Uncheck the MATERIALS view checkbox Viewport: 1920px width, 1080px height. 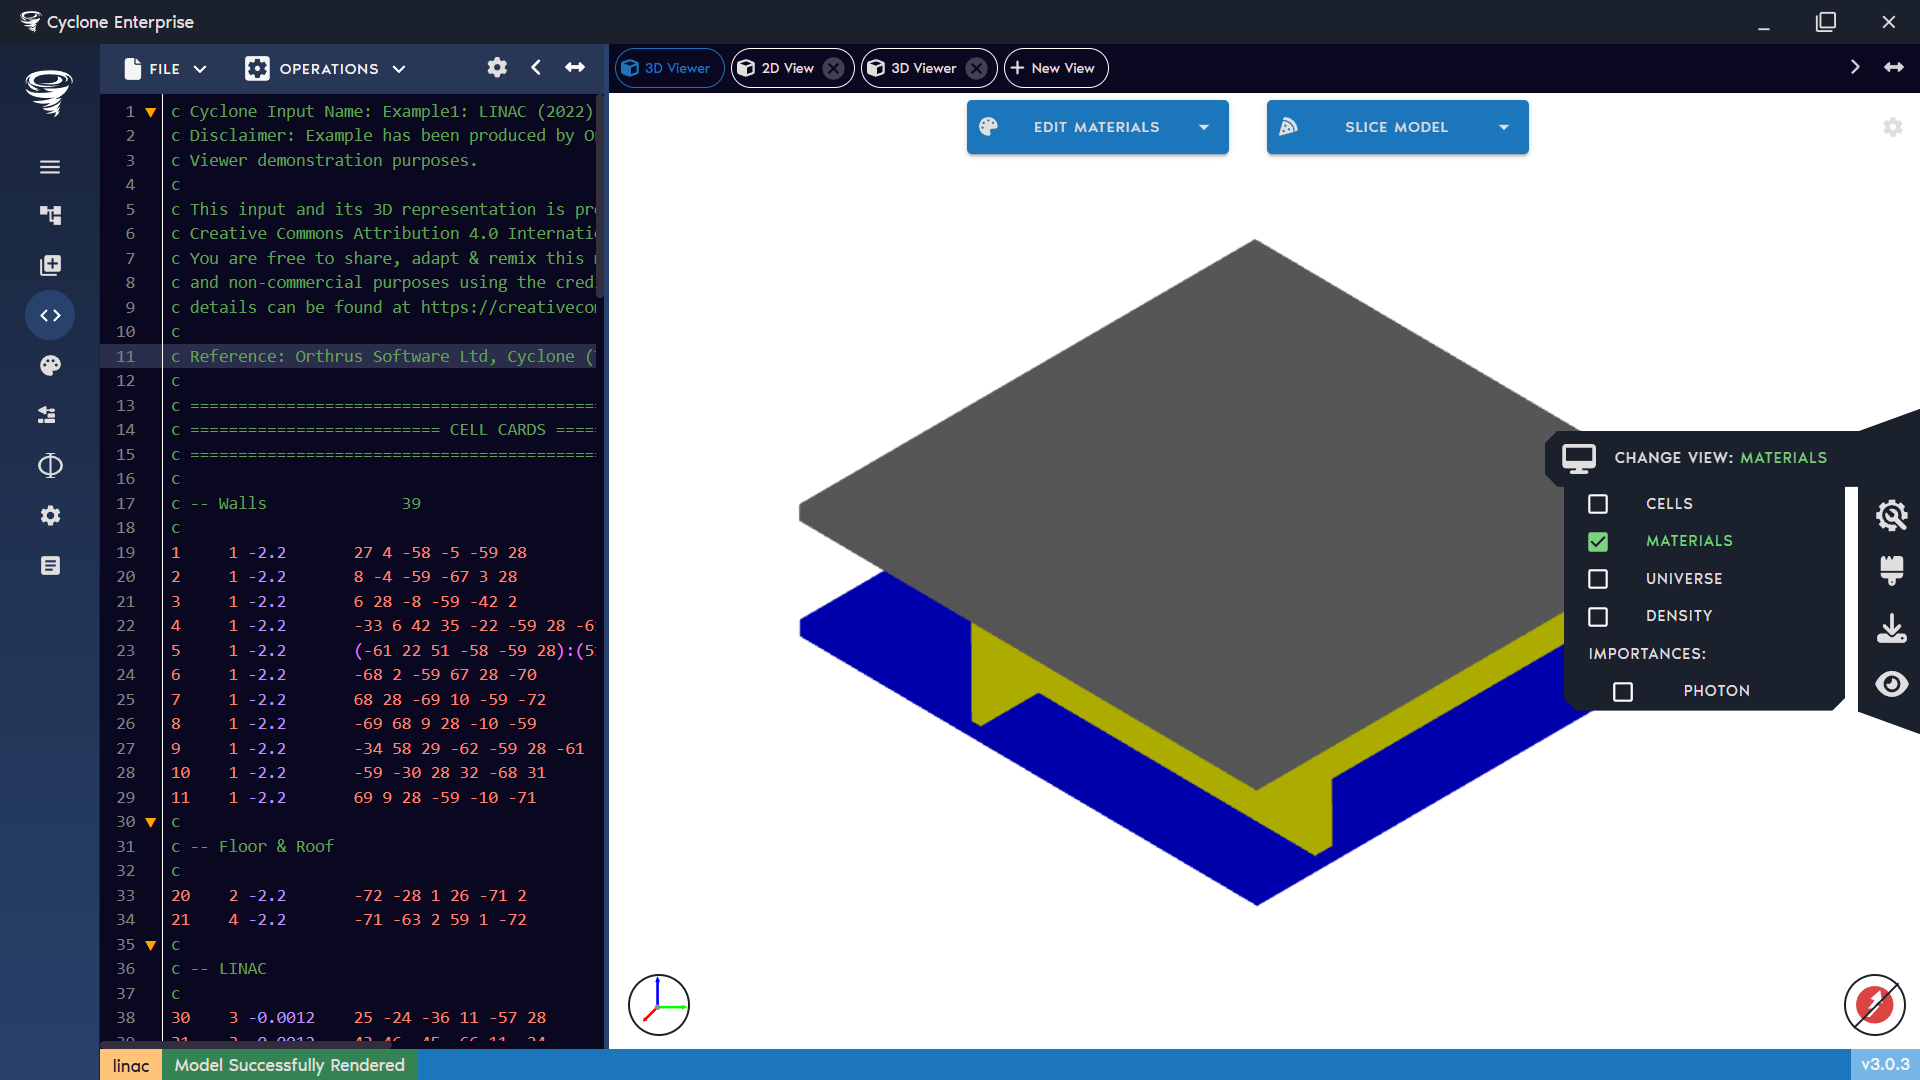[1598, 541]
